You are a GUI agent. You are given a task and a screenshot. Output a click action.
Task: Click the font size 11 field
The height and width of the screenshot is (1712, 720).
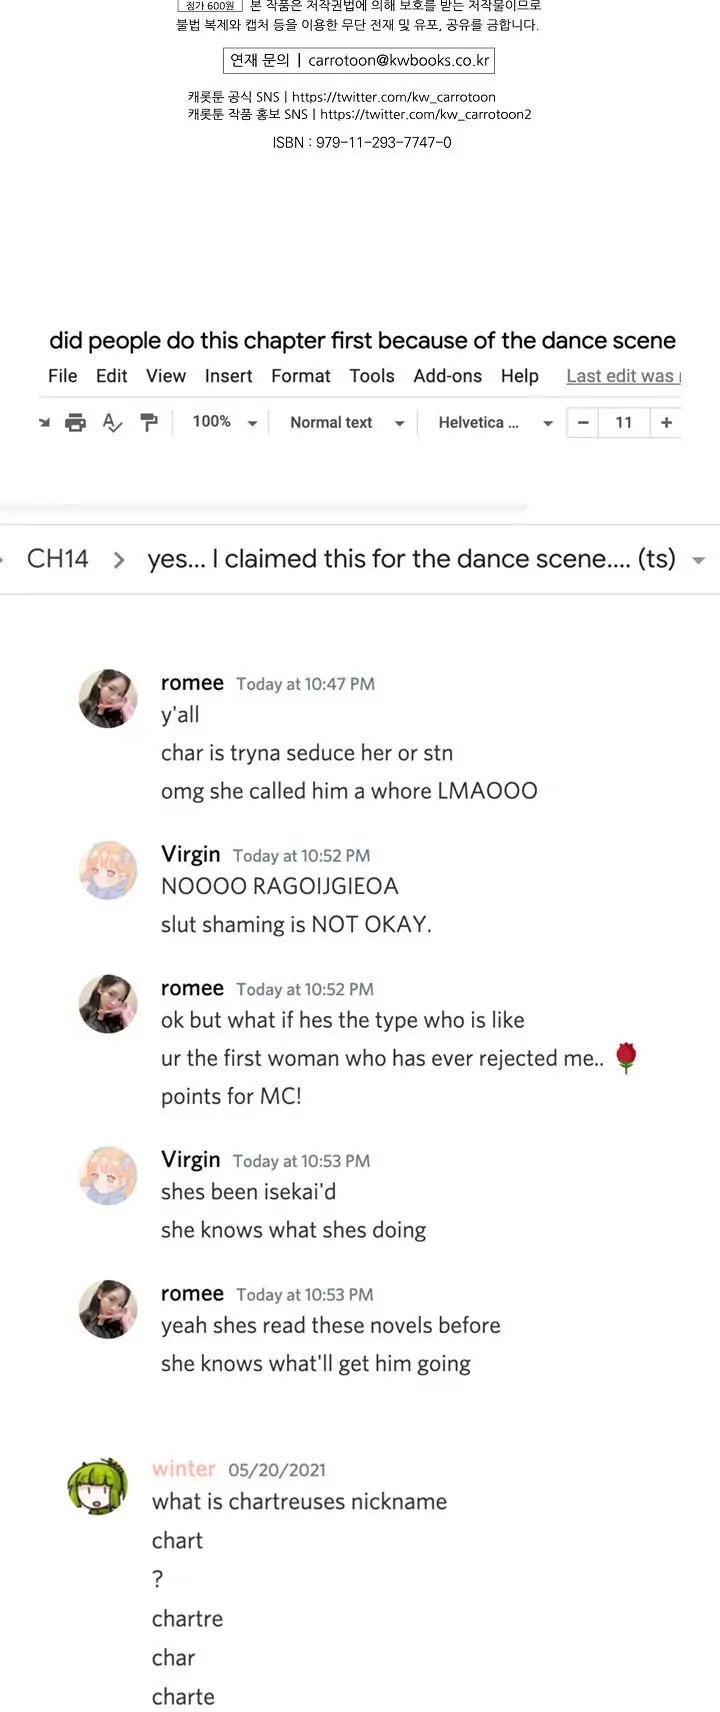point(624,423)
